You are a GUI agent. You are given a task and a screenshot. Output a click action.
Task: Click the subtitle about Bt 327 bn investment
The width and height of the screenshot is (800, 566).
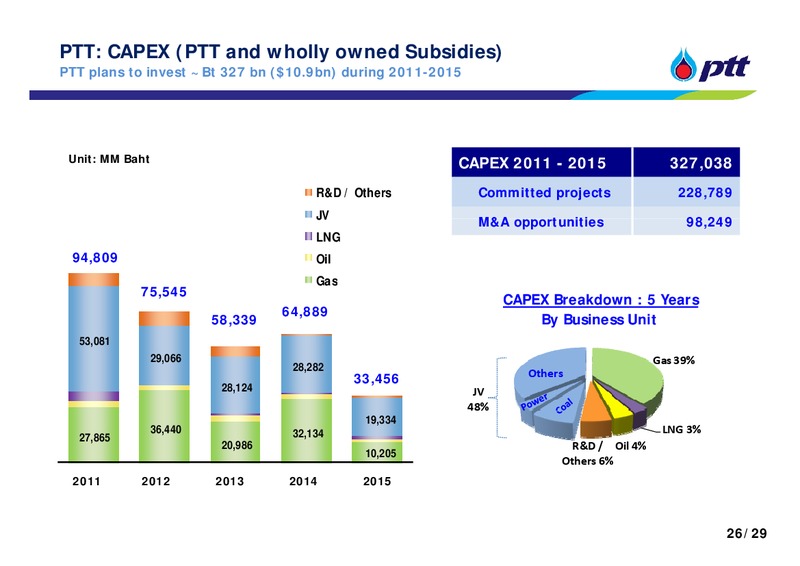pos(260,72)
